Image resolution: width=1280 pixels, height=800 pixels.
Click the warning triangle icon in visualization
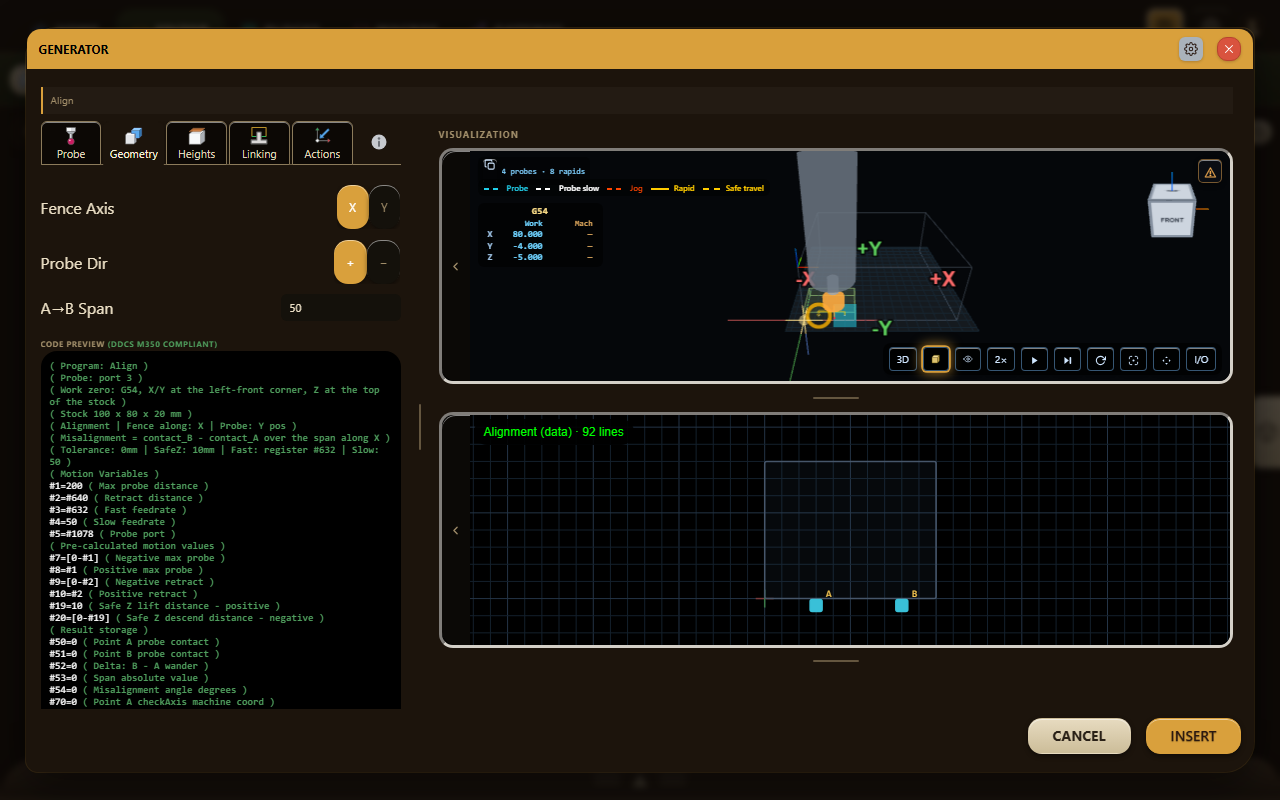coord(1210,172)
